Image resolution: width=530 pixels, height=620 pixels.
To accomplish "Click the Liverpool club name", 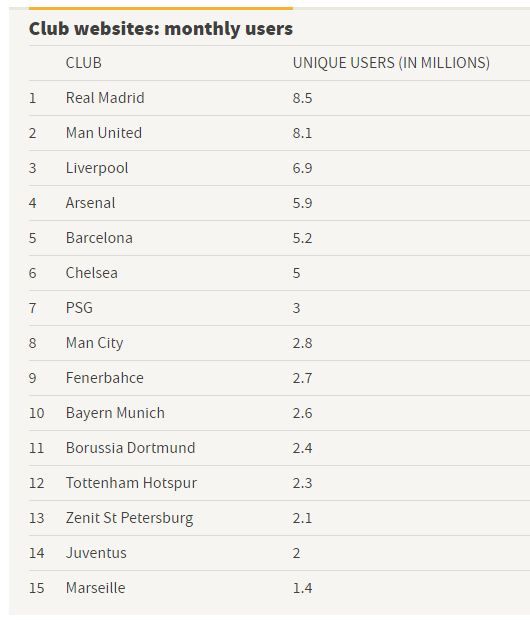I will coord(97,168).
